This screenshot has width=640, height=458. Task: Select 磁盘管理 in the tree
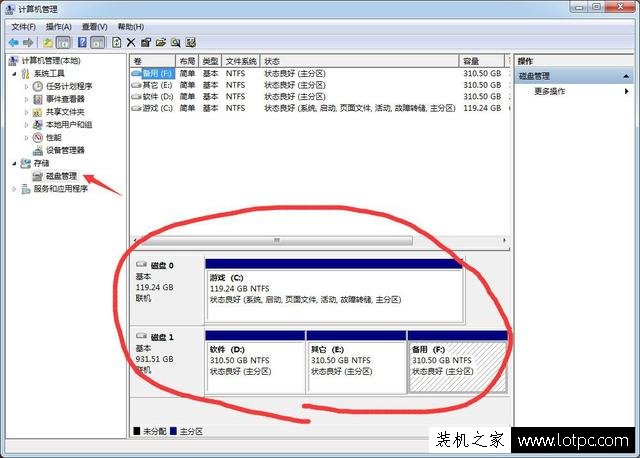[61, 176]
